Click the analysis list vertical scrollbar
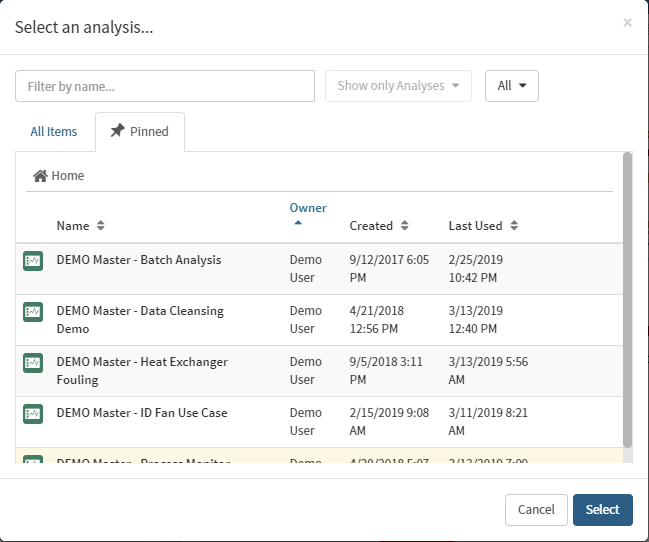 [x=627, y=300]
